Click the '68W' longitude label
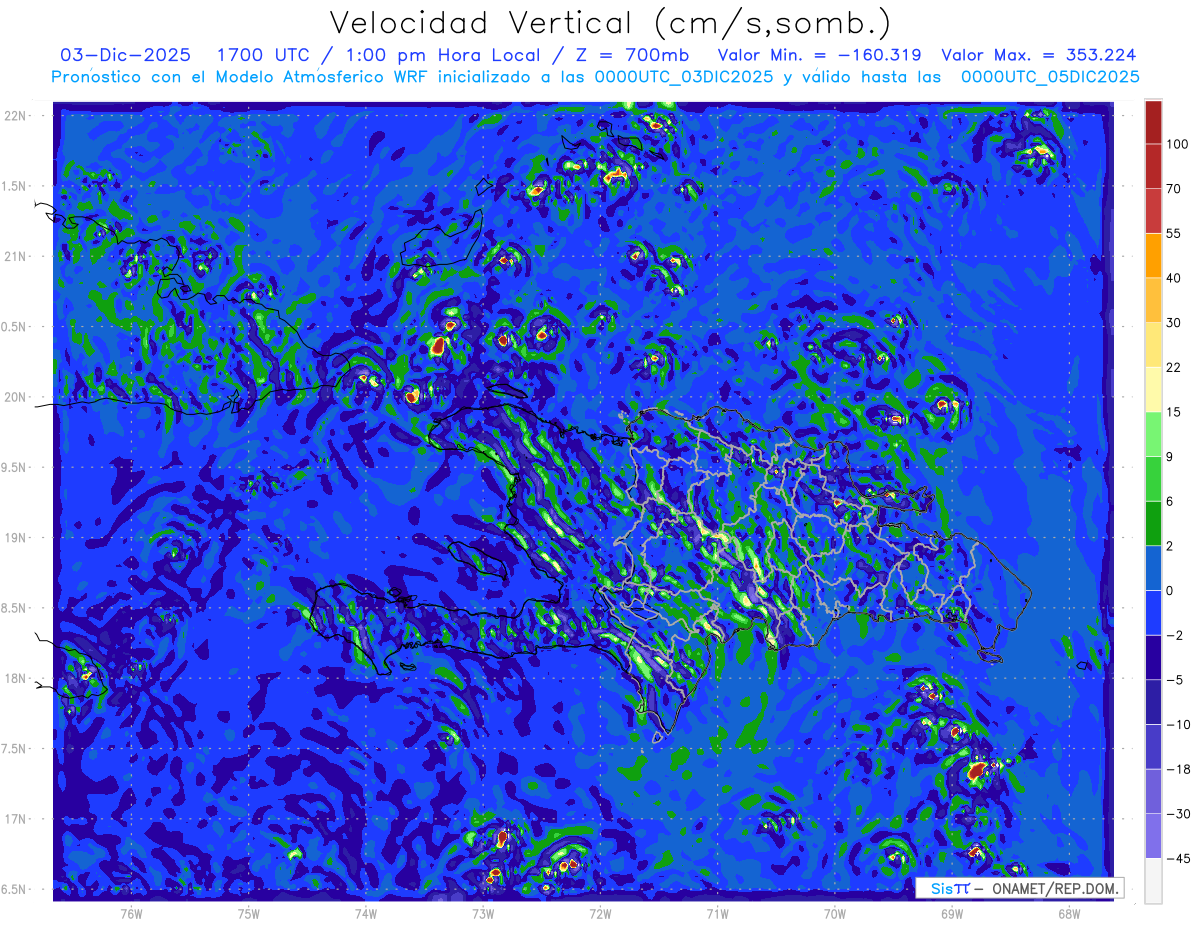The width and height of the screenshot is (1200, 927). point(1069,912)
